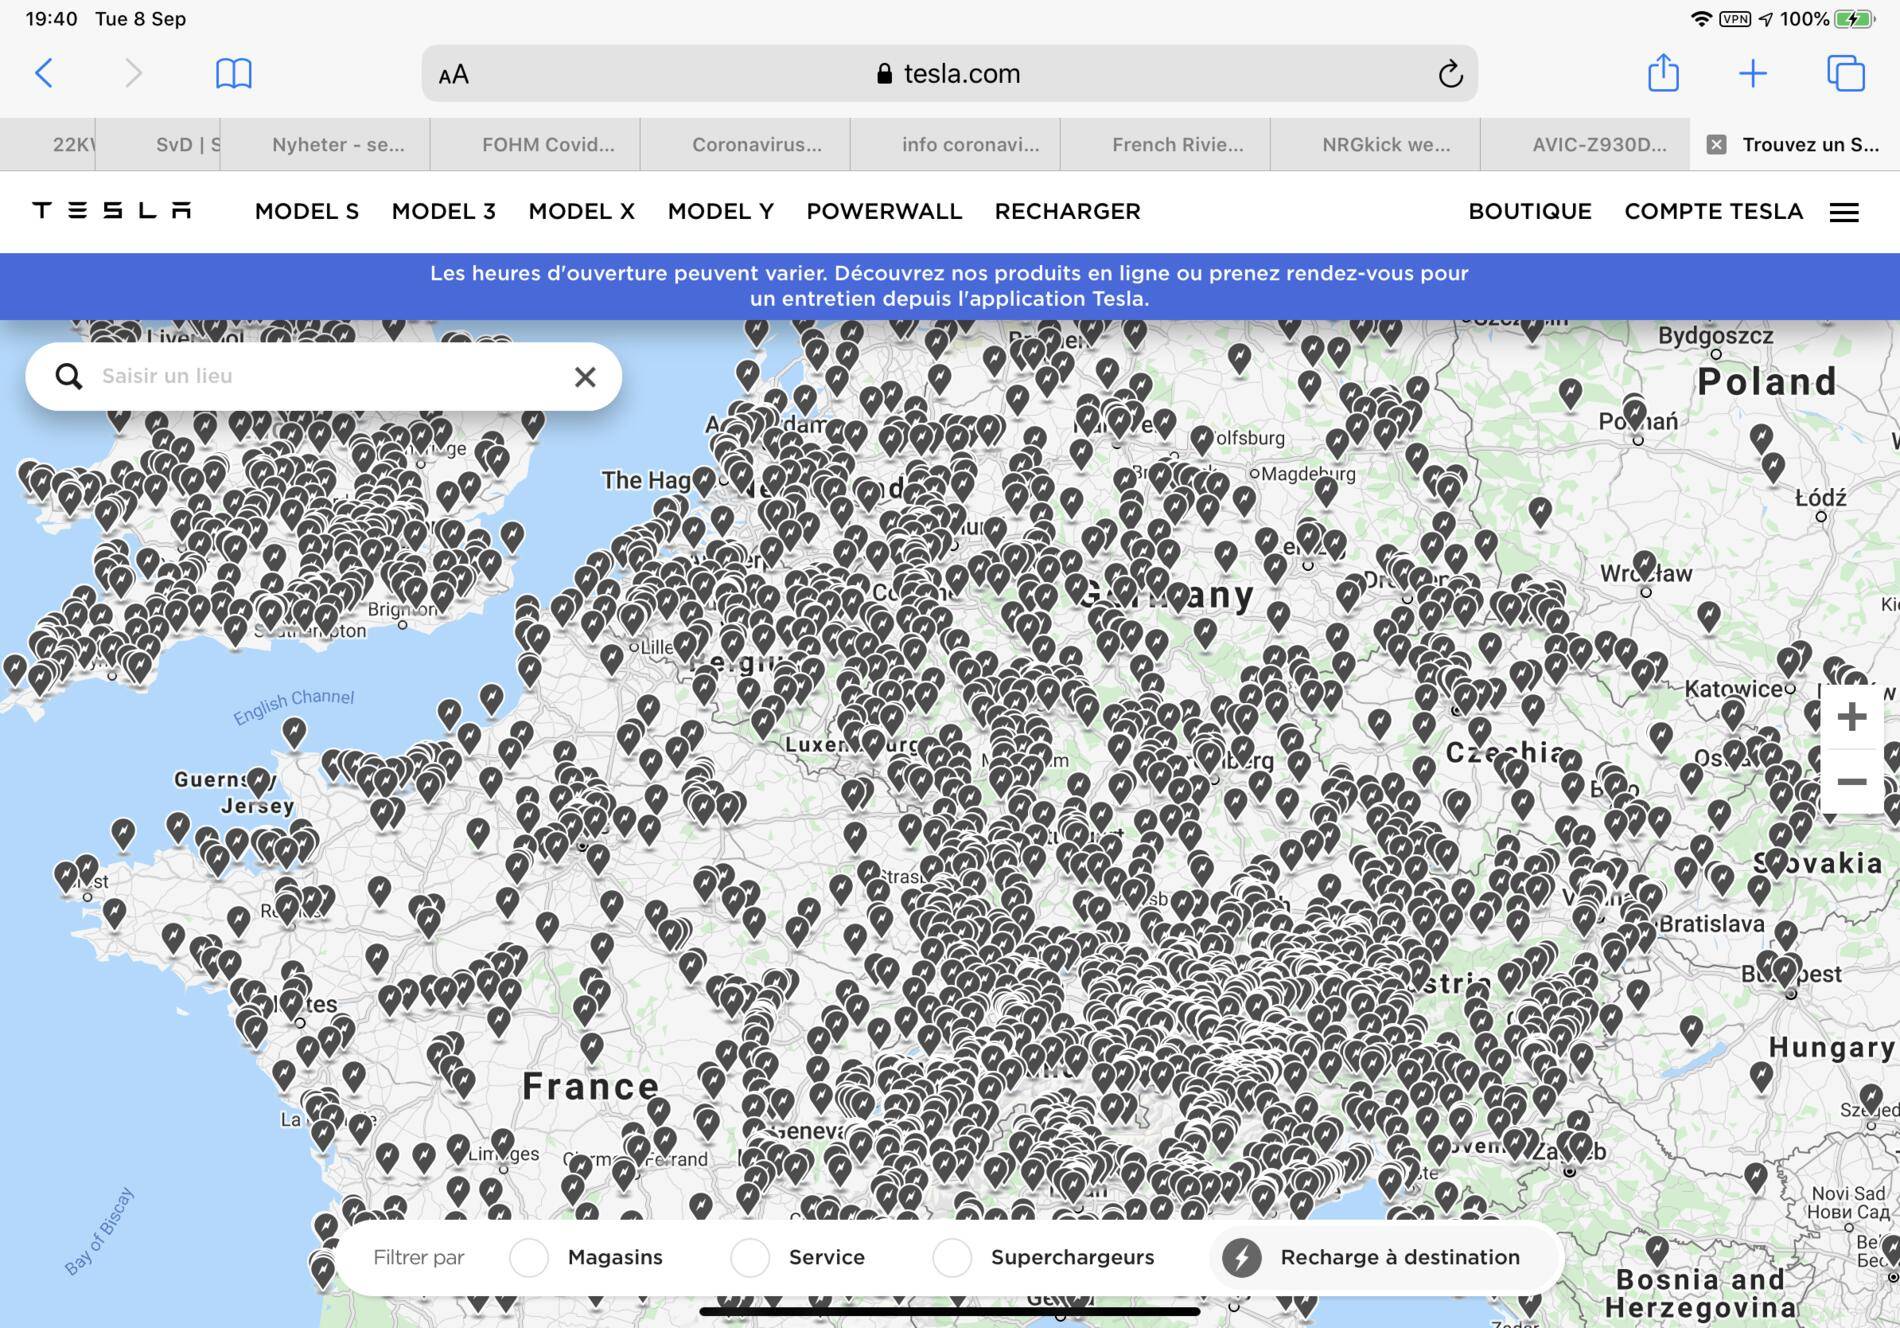This screenshot has height=1328, width=1900.
Task: Reload the tesla.com page
Action: click(1450, 73)
